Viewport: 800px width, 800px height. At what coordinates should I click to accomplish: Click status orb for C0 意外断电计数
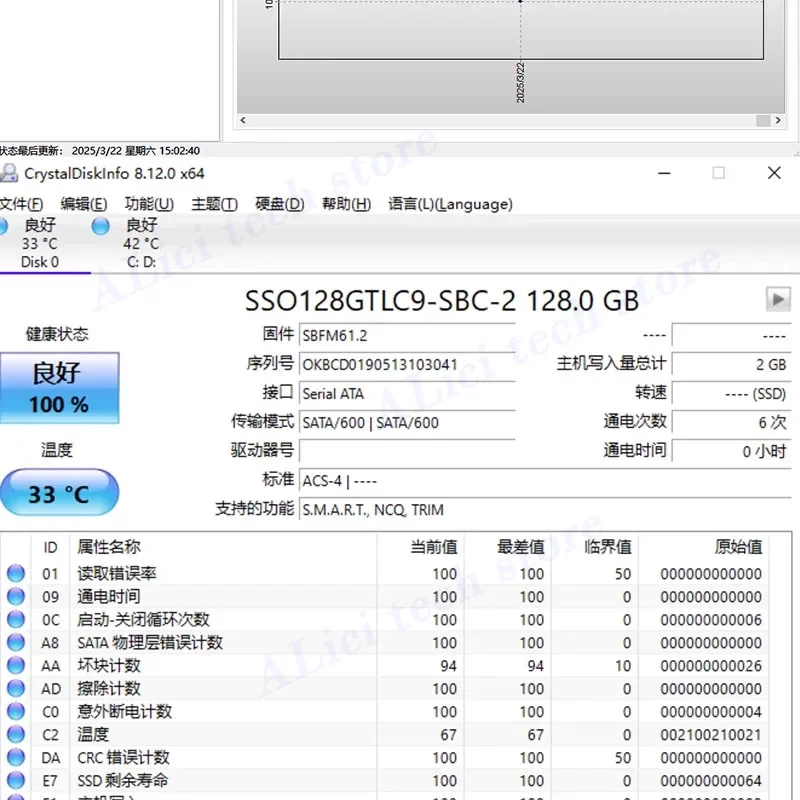coord(16,711)
